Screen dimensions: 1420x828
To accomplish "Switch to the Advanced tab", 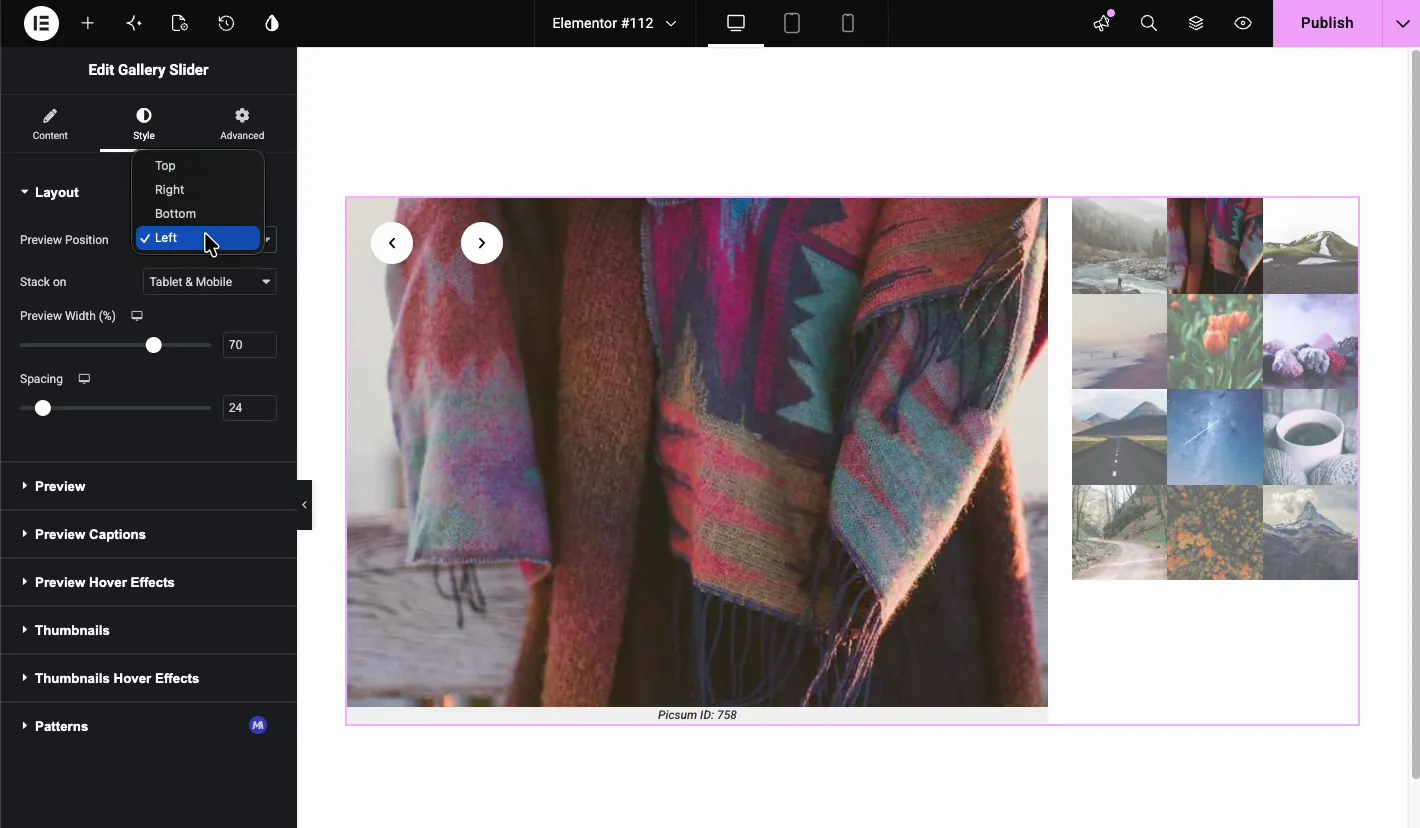I will 242,124.
